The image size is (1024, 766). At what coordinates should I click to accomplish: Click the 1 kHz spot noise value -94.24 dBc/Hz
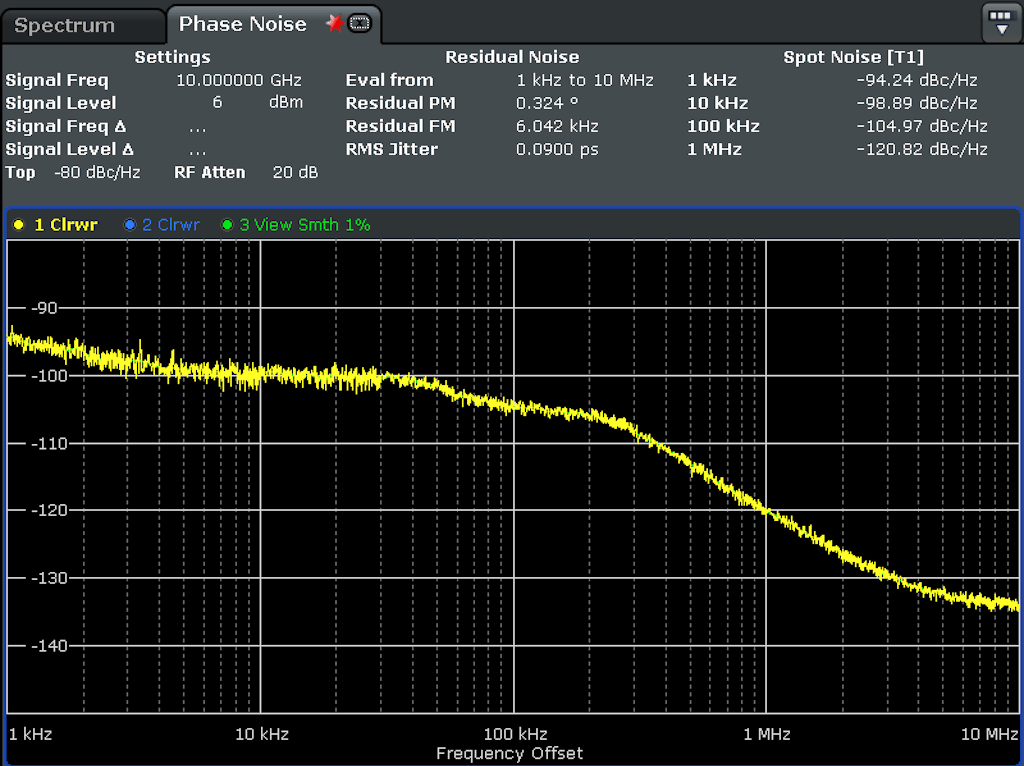[x=916, y=80]
